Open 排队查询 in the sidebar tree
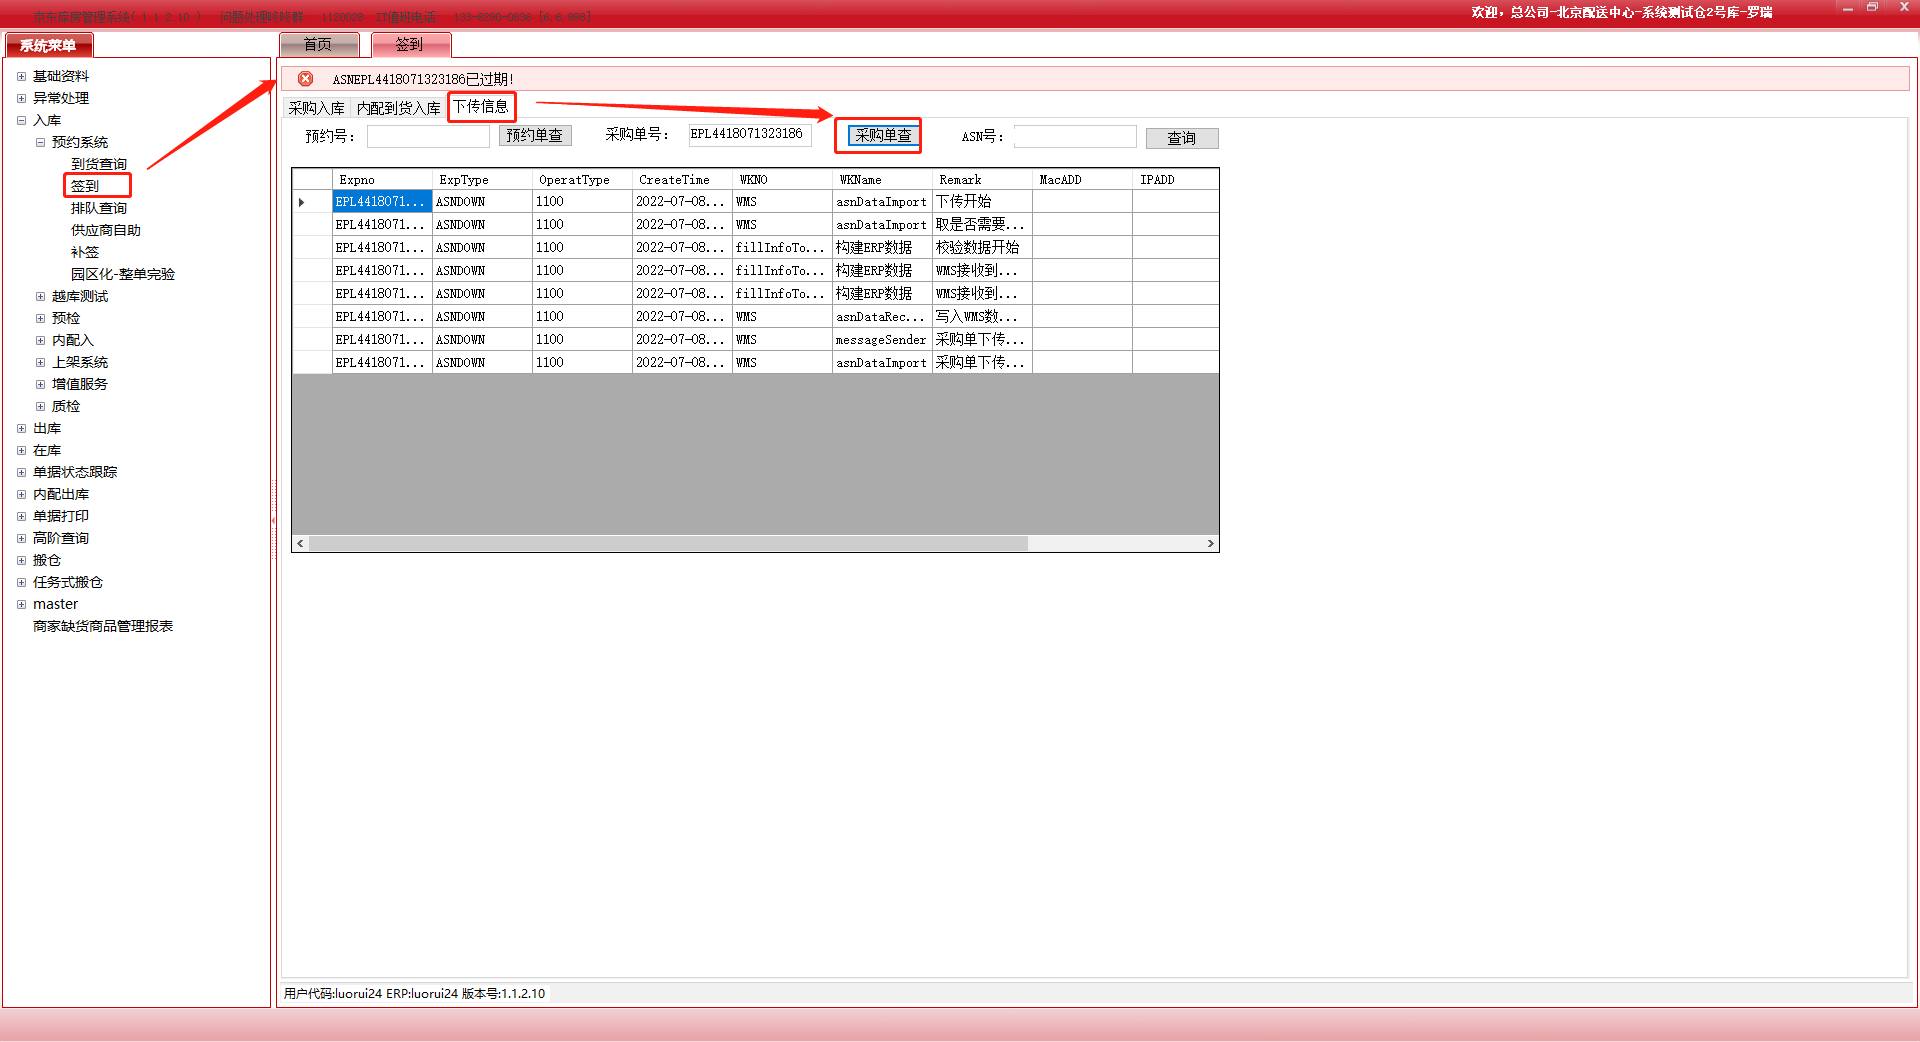The image size is (1920, 1042). click(99, 208)
